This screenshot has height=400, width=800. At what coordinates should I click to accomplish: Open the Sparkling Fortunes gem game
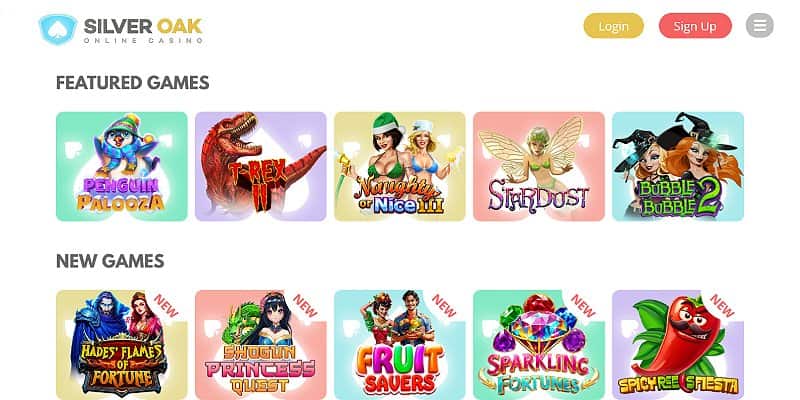(x=539, y=345)
